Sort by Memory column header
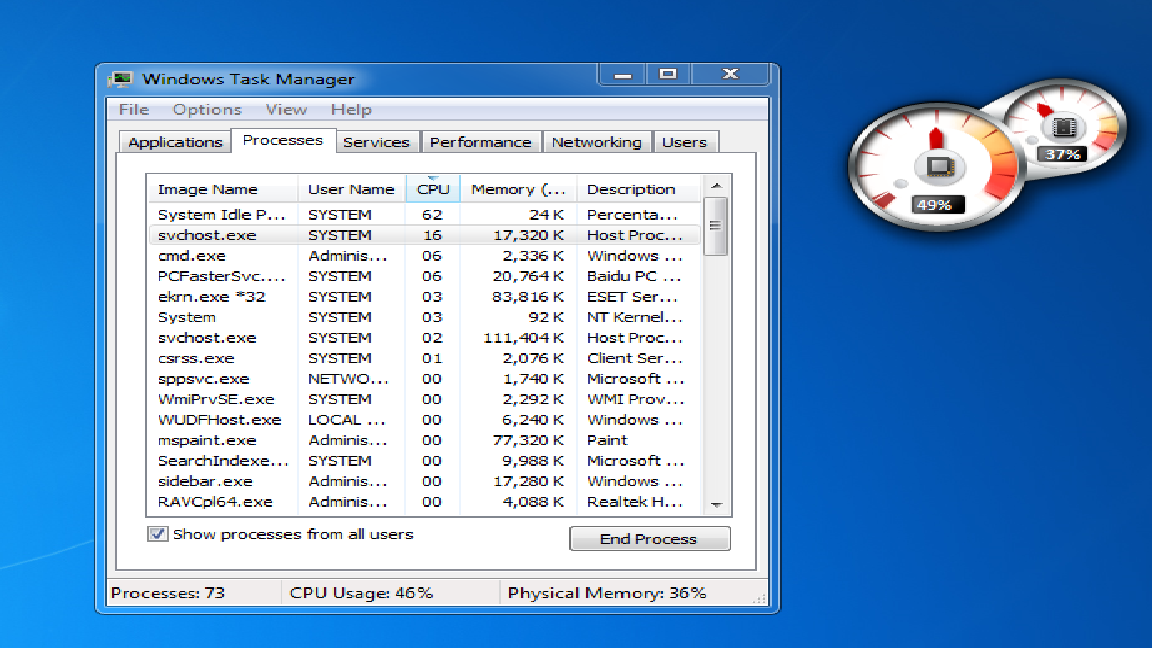 coord(518,189)
